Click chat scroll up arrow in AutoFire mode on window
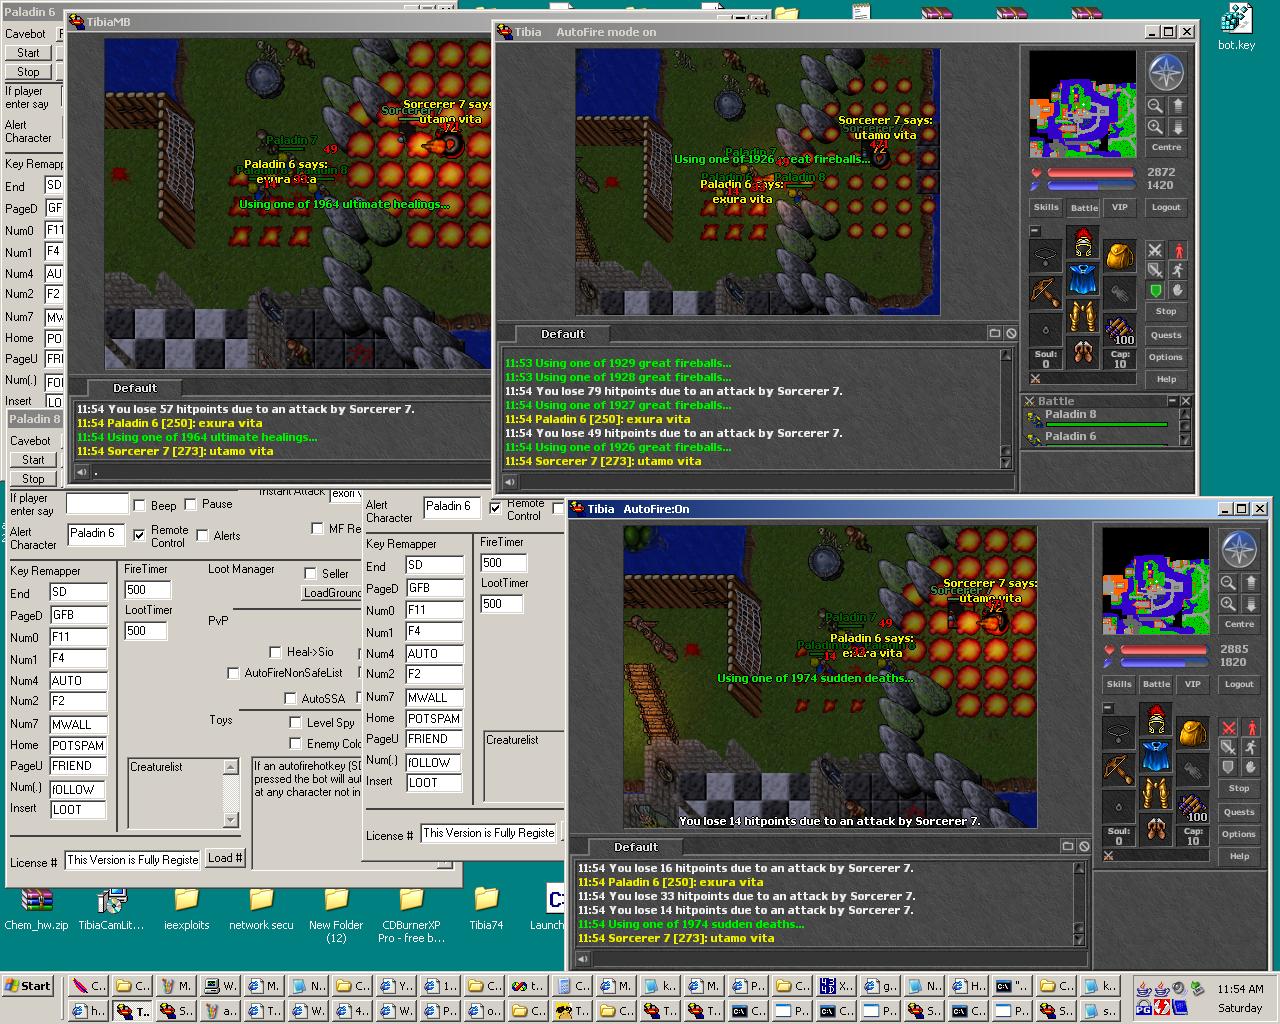Image resolution: width=1280 pixels, height=1024 pixels. 1006,355
